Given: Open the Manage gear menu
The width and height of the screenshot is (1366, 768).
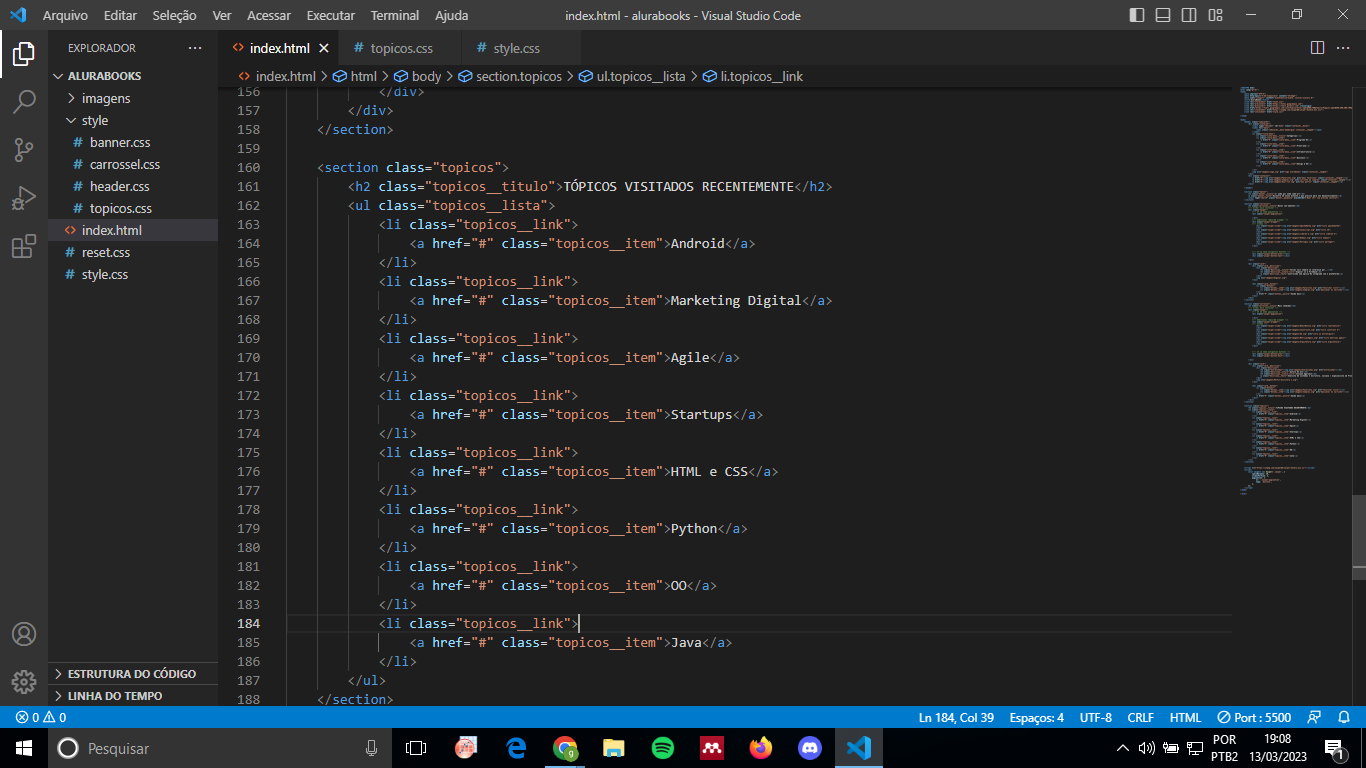Looking at the screenshot, I should coord(24,682).
